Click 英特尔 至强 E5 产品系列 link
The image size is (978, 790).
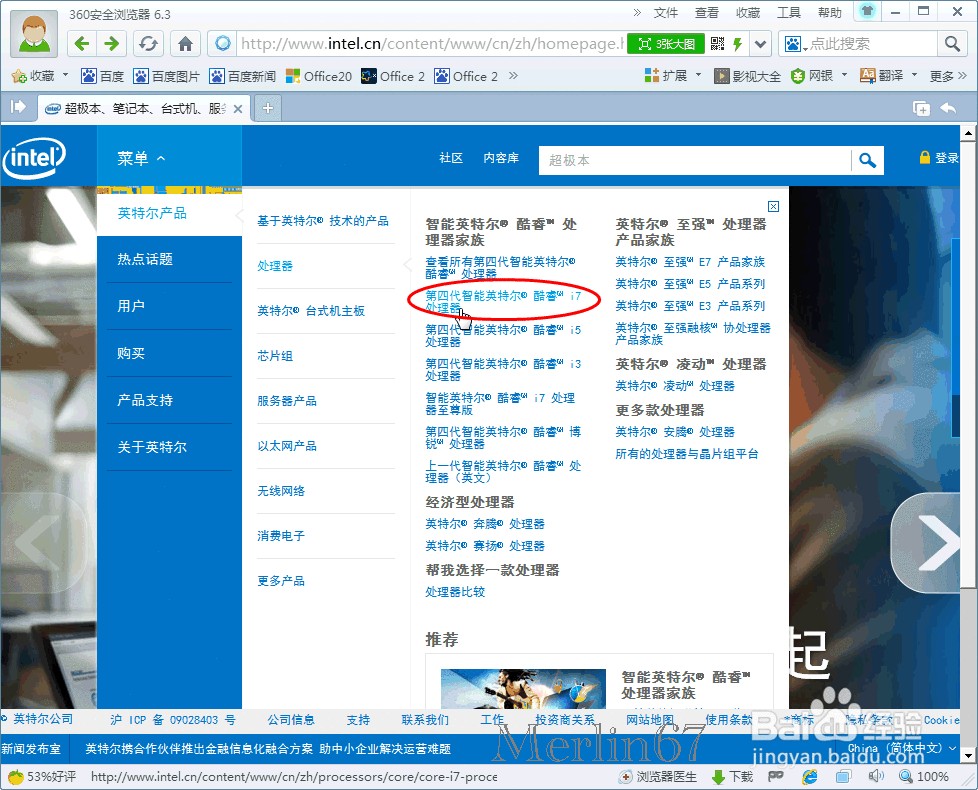click(x=690, y=284)
